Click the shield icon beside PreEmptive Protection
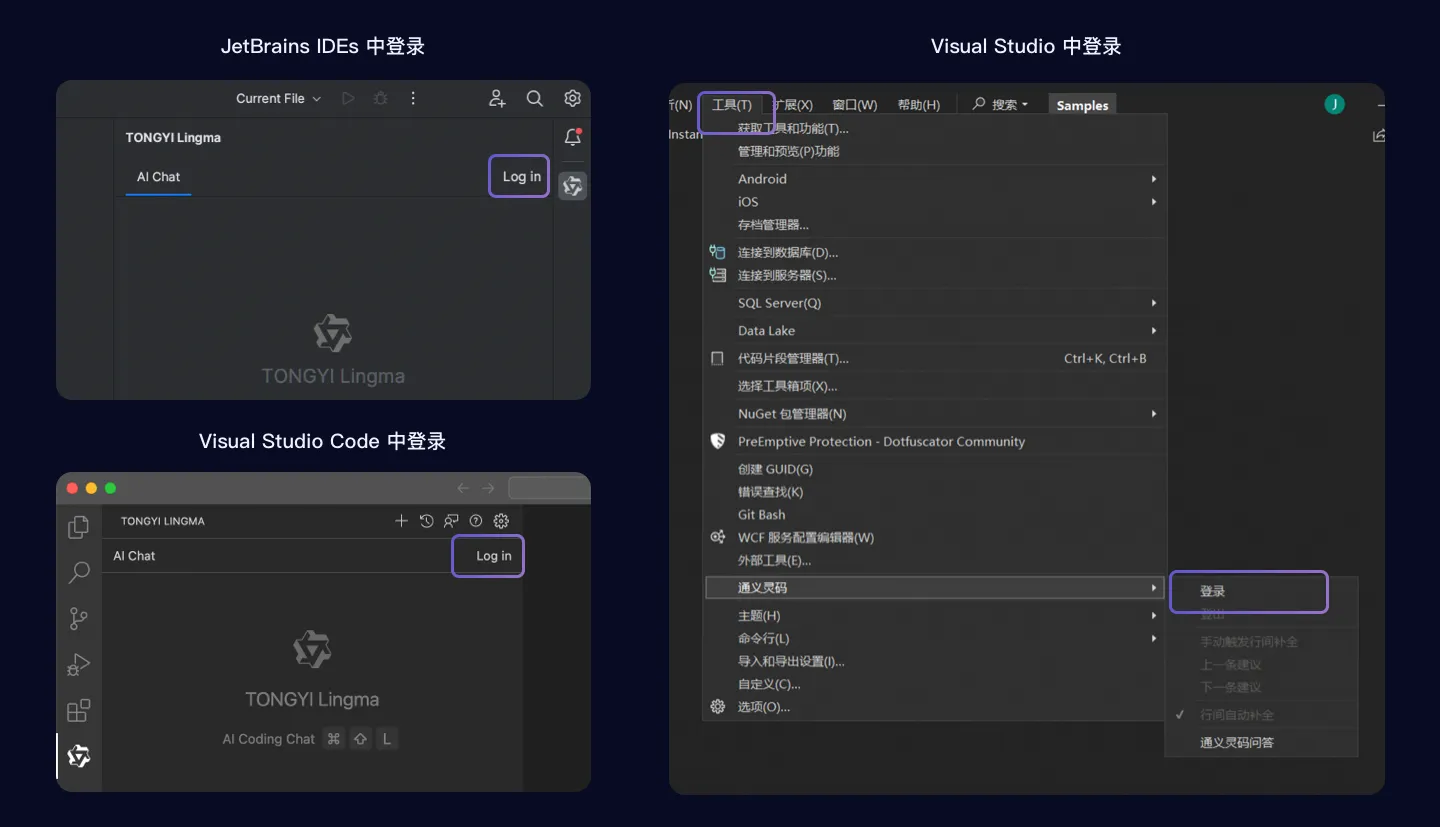The width and height of the screenshot is (1440, 827). (x=717, y=441)
